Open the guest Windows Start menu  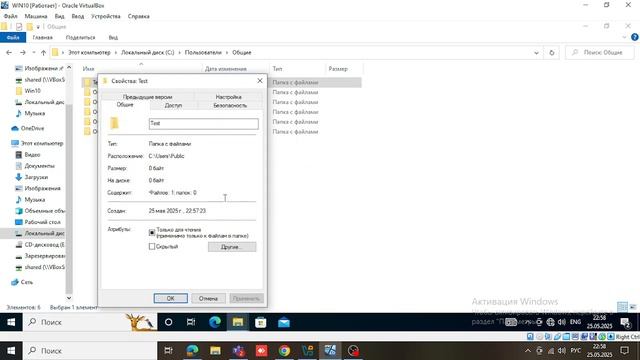[x=11, y=322]
